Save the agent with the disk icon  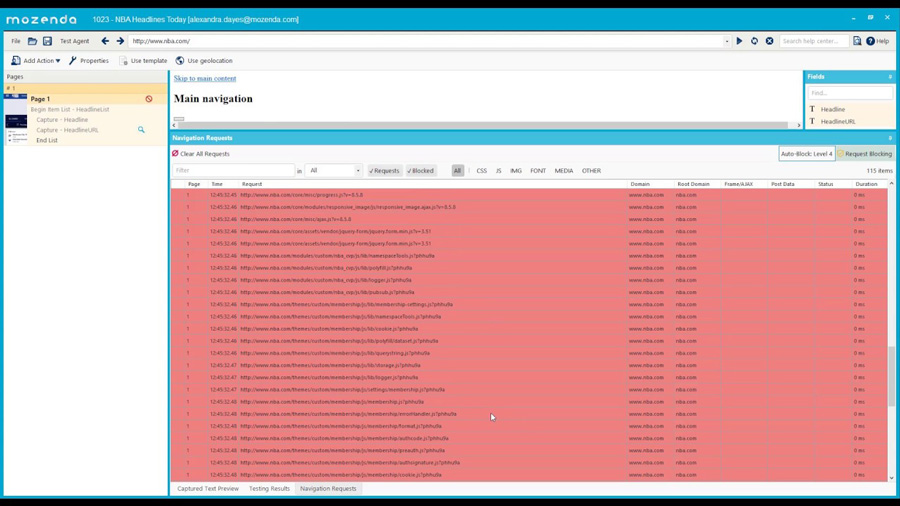point(47,41)
